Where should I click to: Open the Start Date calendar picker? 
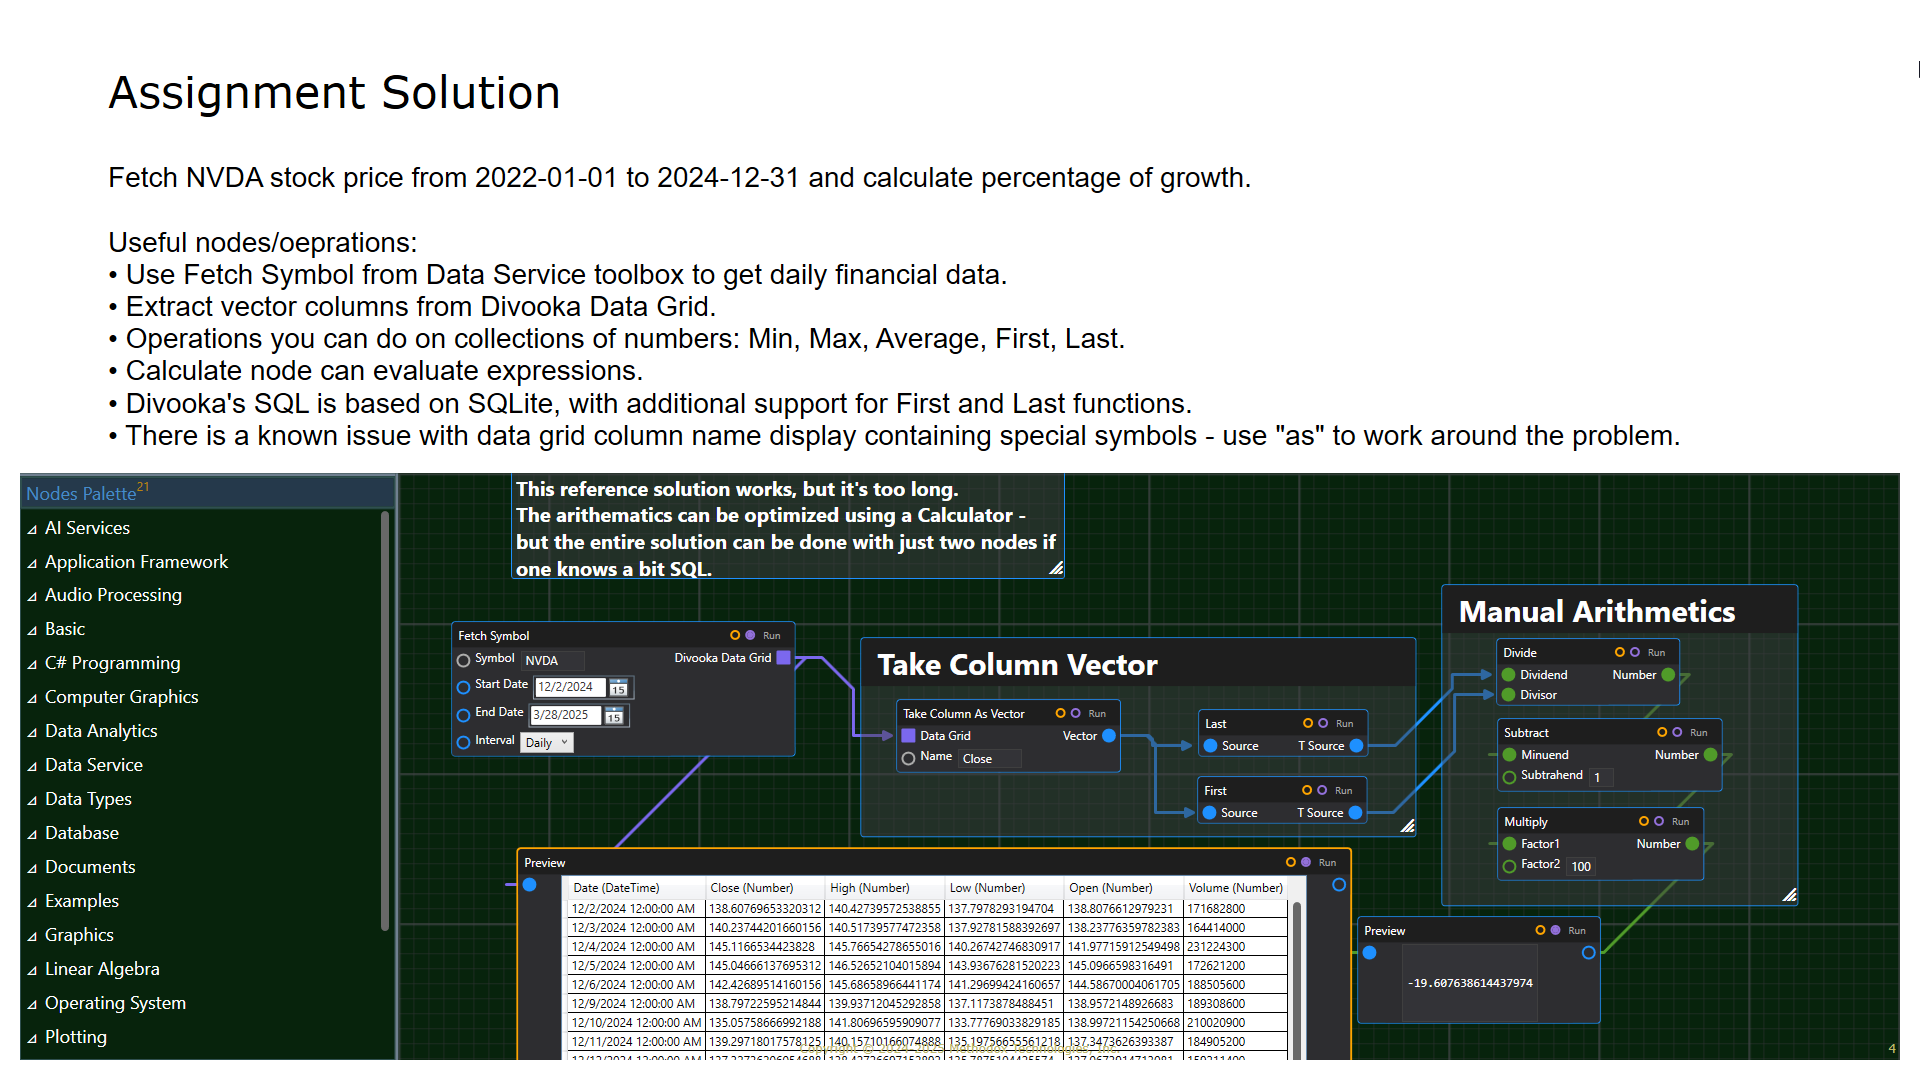(618, 688)
